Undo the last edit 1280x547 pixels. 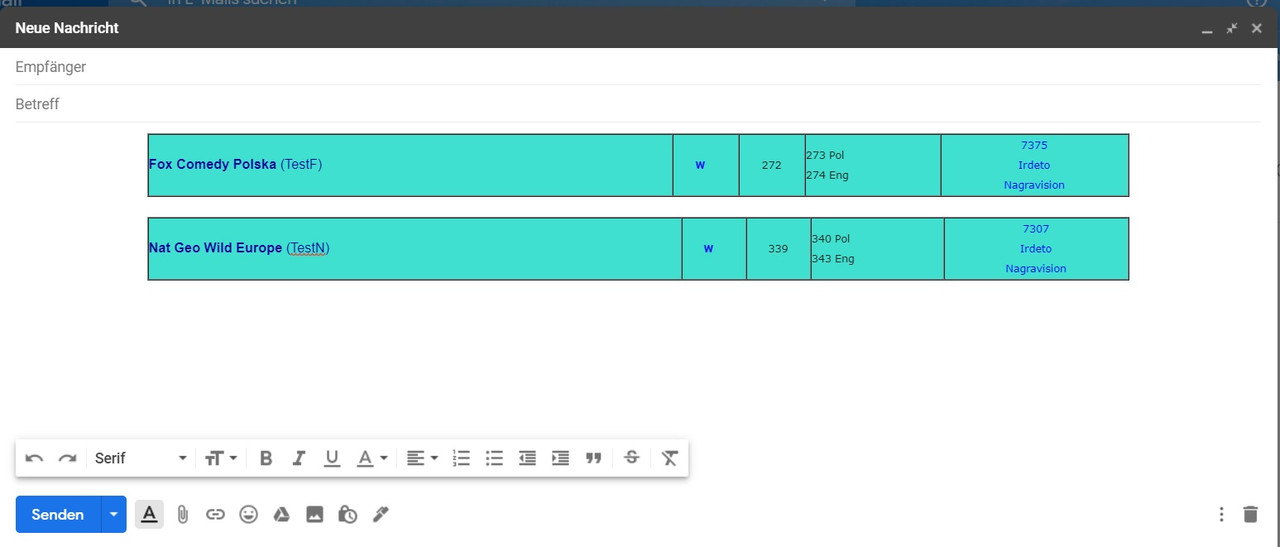(34, 458)
